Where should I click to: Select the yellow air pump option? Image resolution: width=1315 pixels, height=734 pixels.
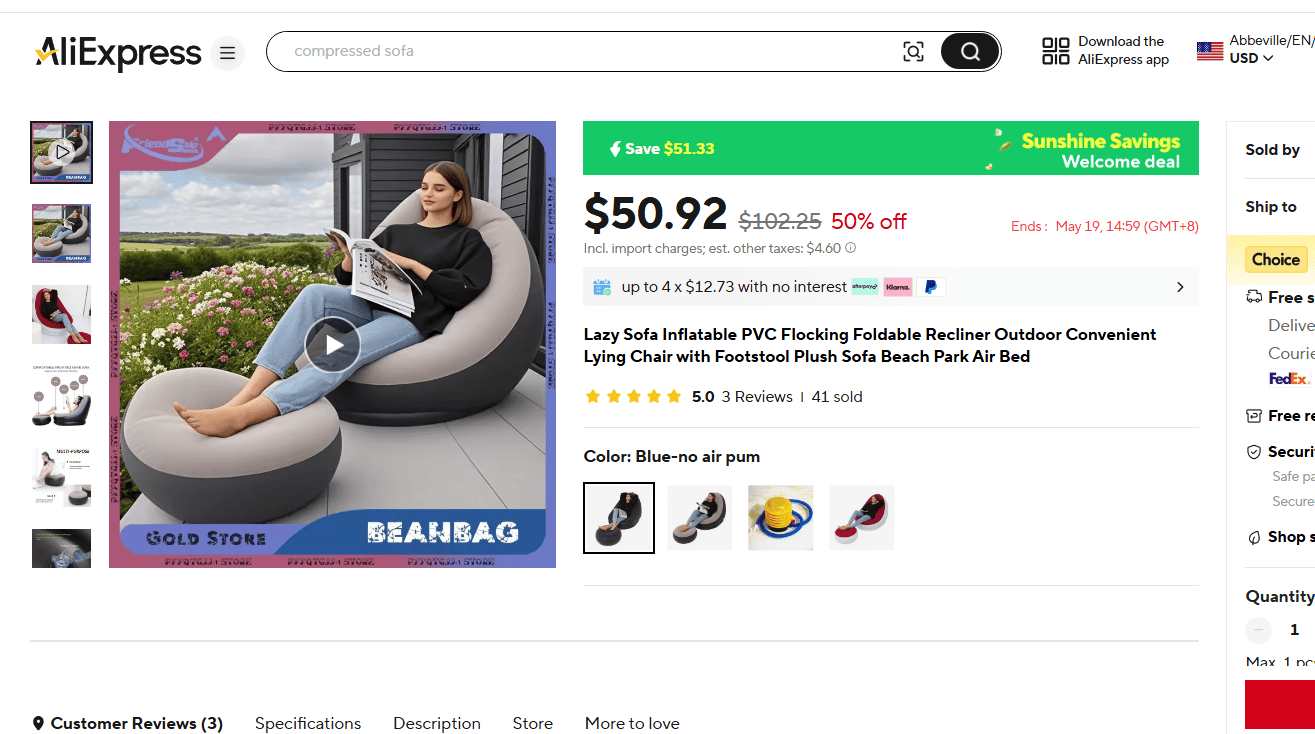(x=781, y=518)
